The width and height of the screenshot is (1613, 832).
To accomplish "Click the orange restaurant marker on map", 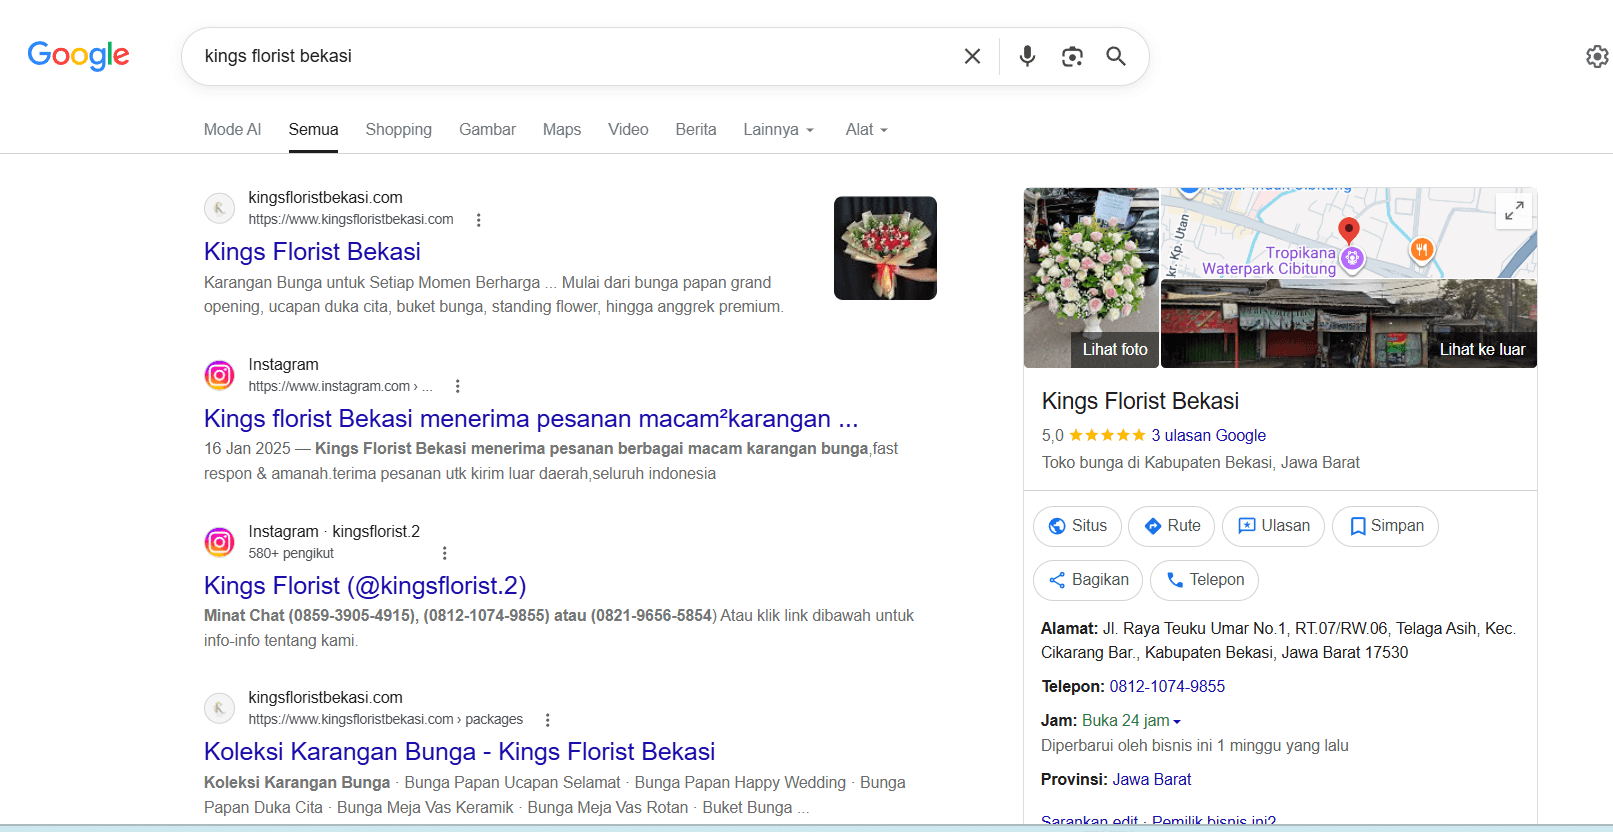I will (1422, 250).
